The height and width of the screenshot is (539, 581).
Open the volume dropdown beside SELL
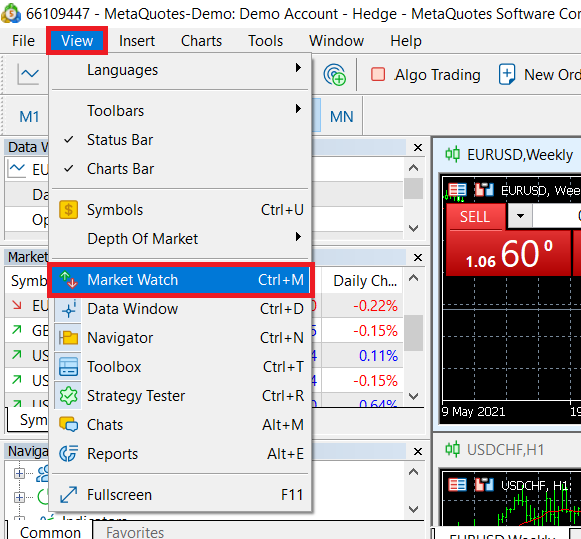point(520,216)
